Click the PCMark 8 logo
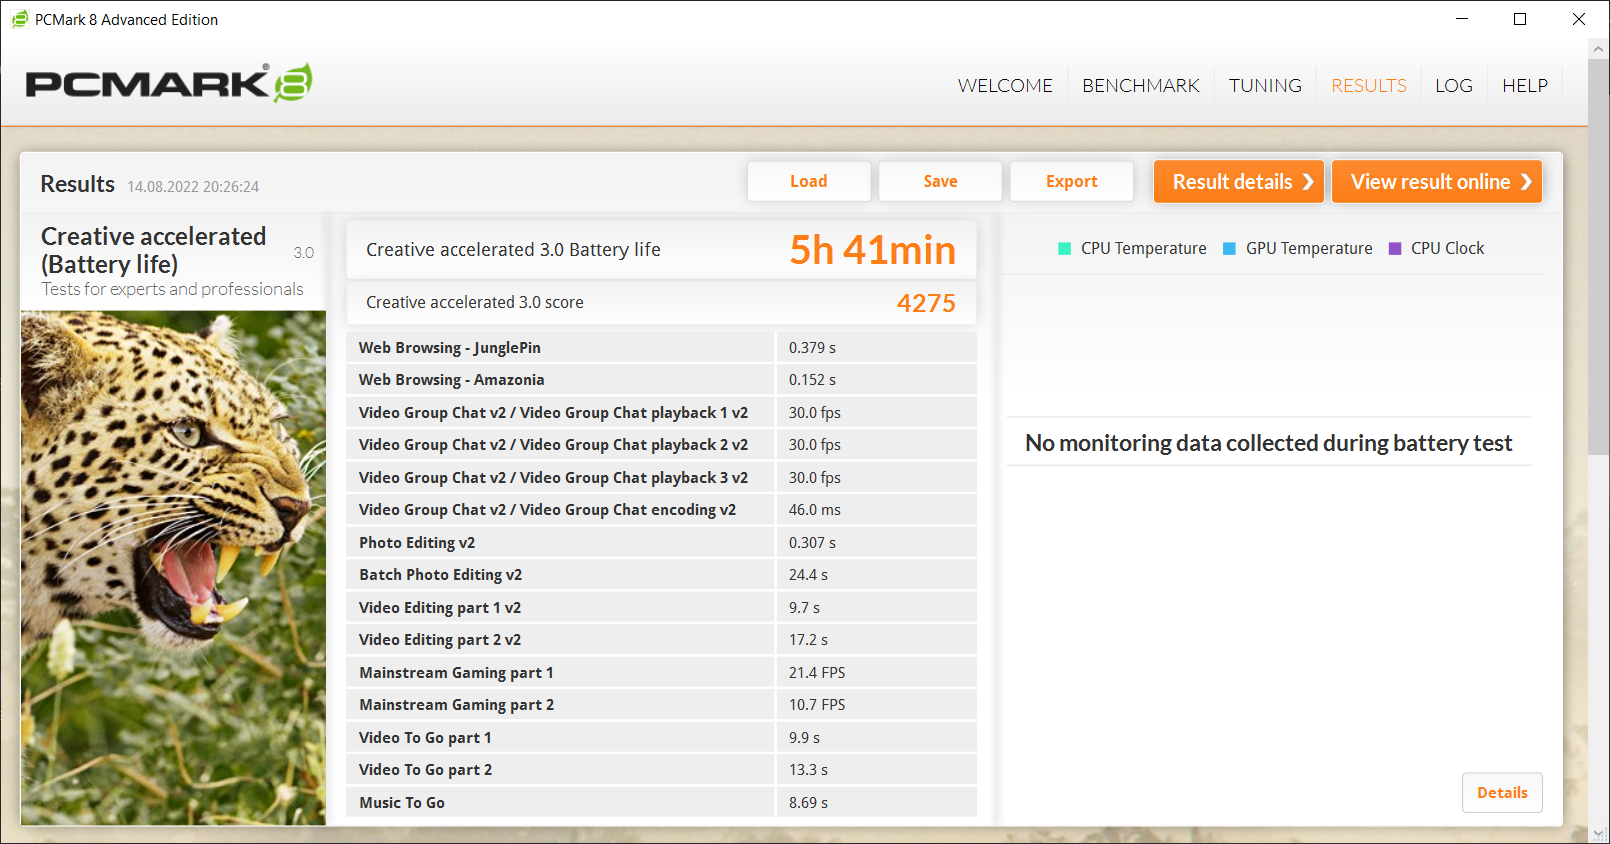1610x844 pixels. point(168,84)
